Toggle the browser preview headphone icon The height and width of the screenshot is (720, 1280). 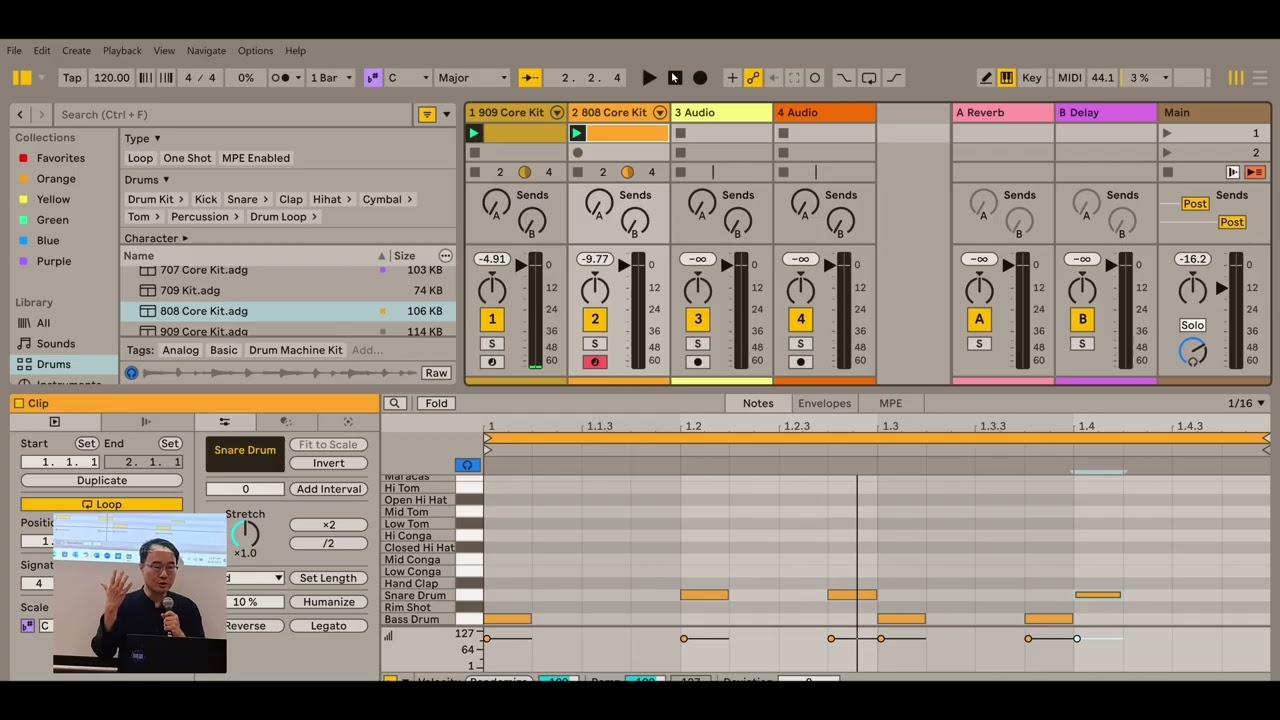coord(131,373)
